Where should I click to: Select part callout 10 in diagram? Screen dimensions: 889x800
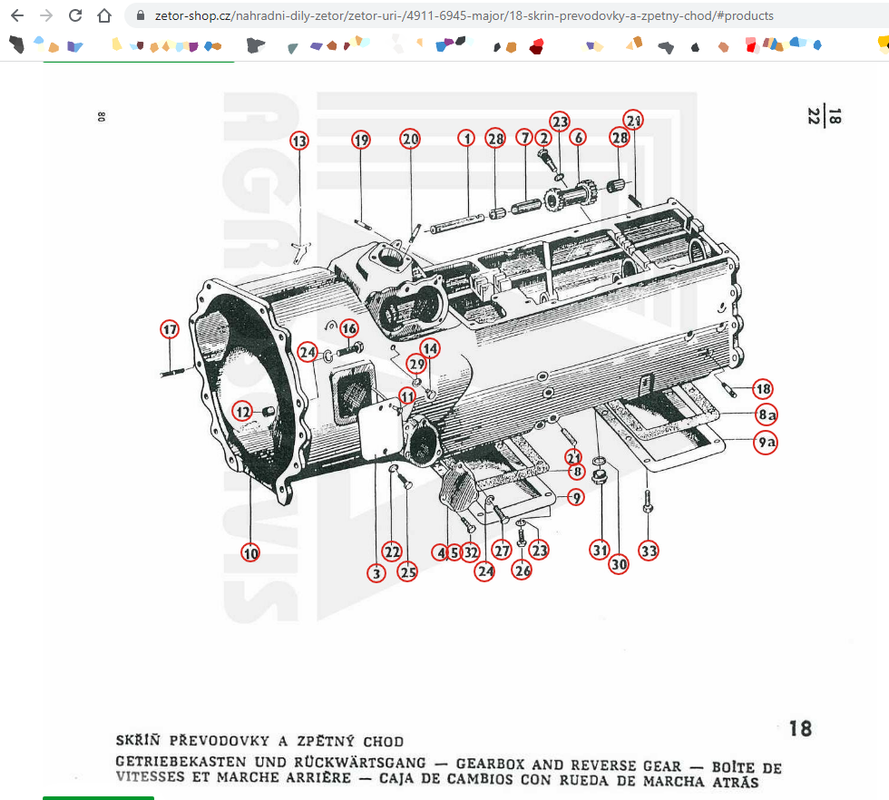coord(251,553)
